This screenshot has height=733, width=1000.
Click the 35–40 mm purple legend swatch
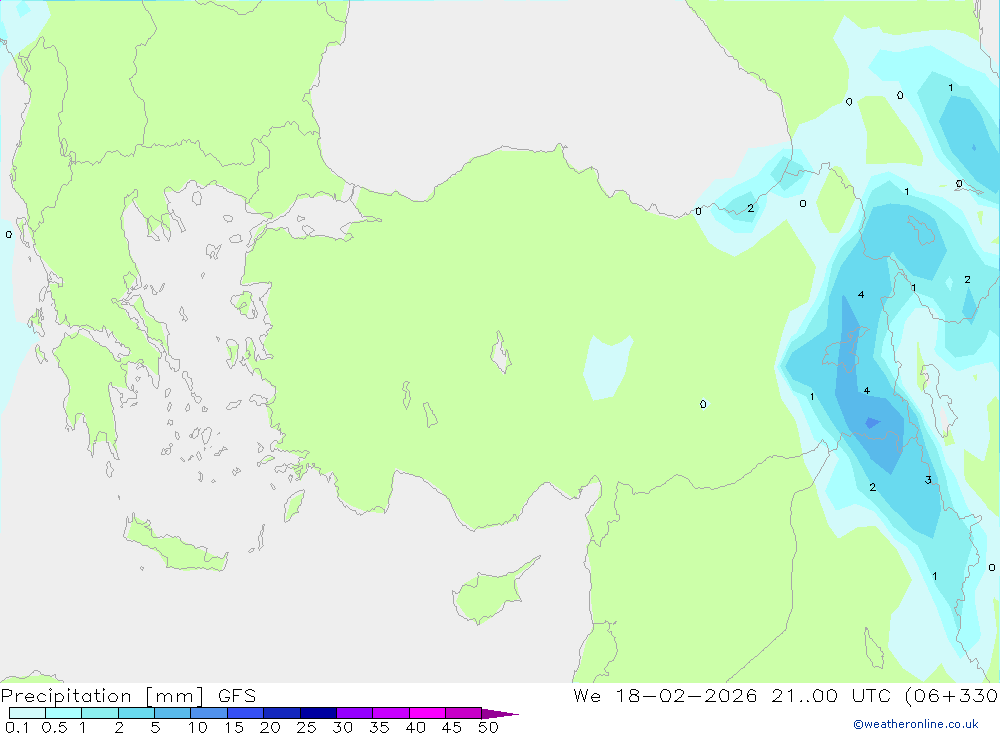[x=390, y=713]
